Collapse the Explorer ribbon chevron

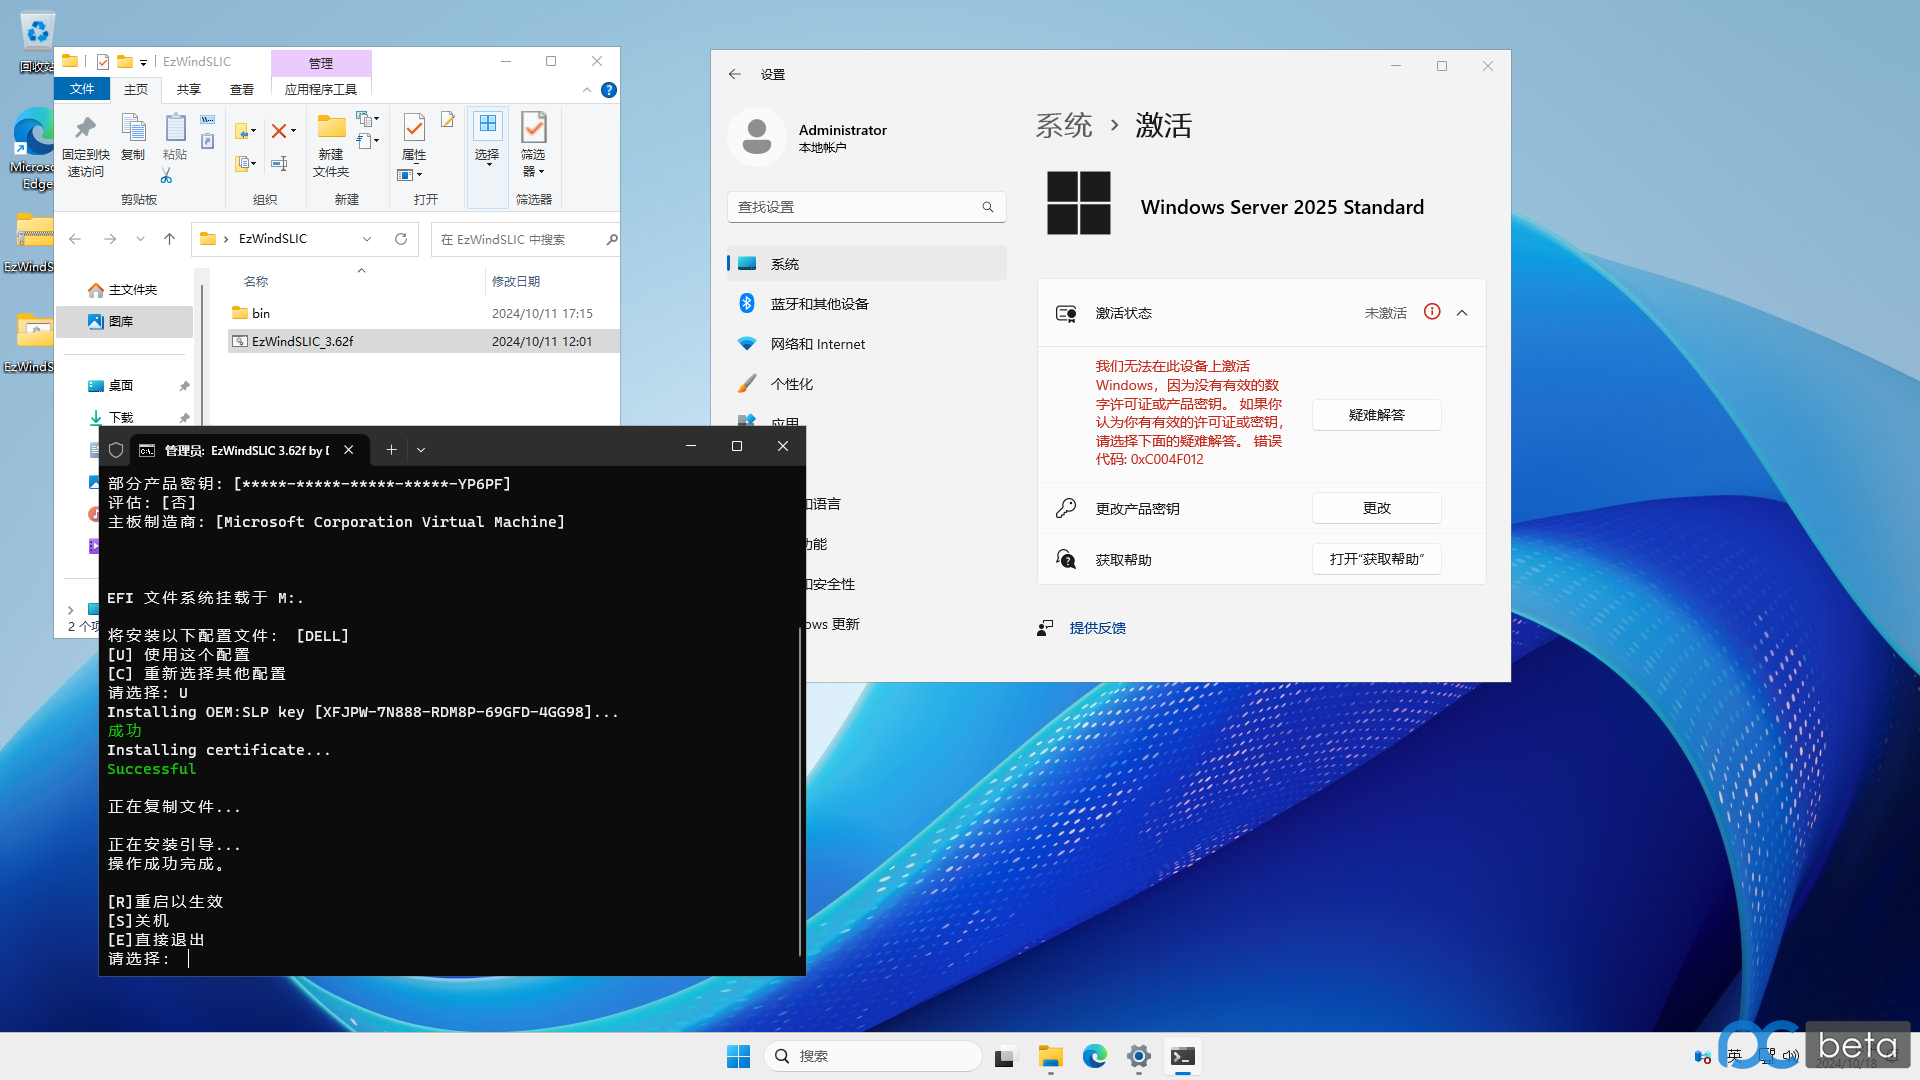[587, 90]
